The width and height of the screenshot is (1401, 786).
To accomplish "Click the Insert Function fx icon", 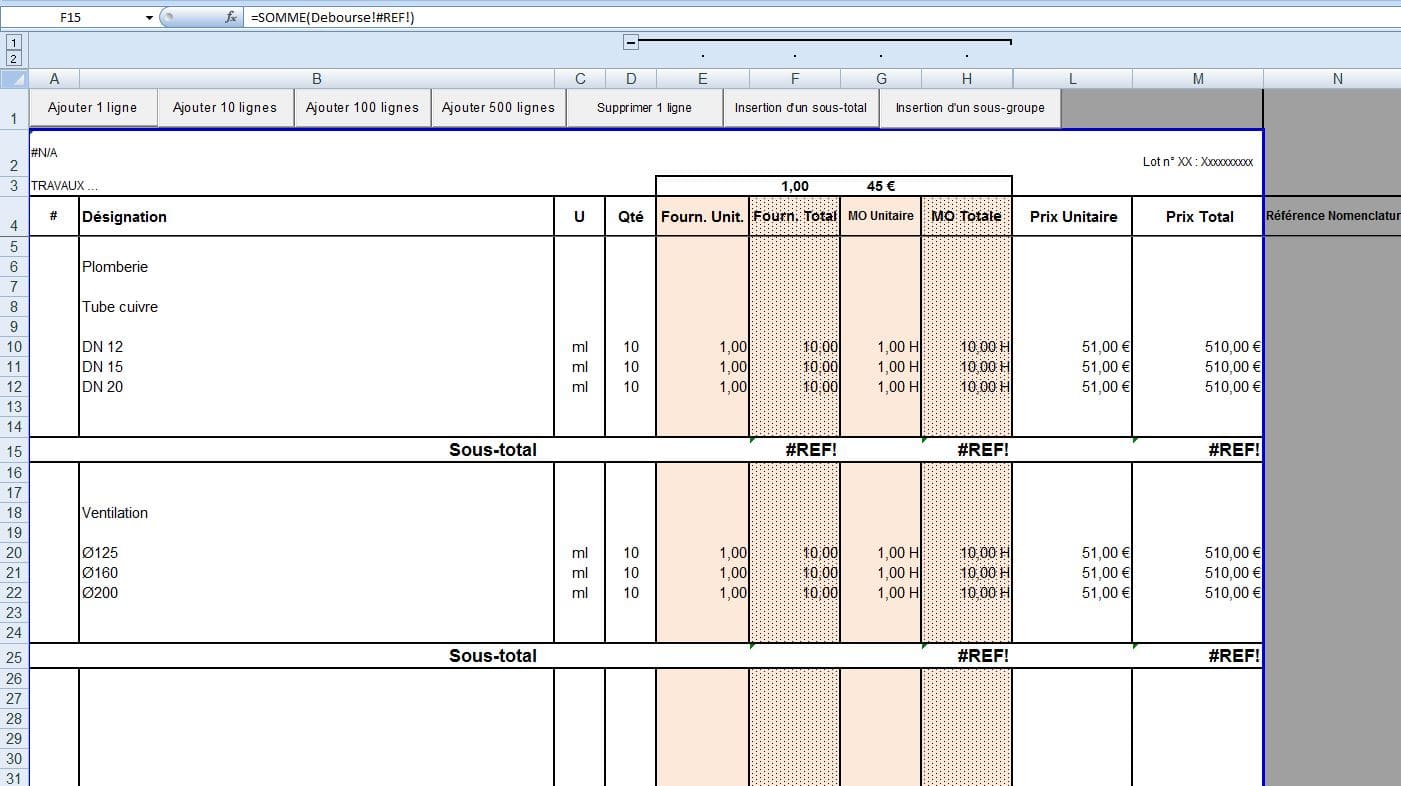I will 231,18.
